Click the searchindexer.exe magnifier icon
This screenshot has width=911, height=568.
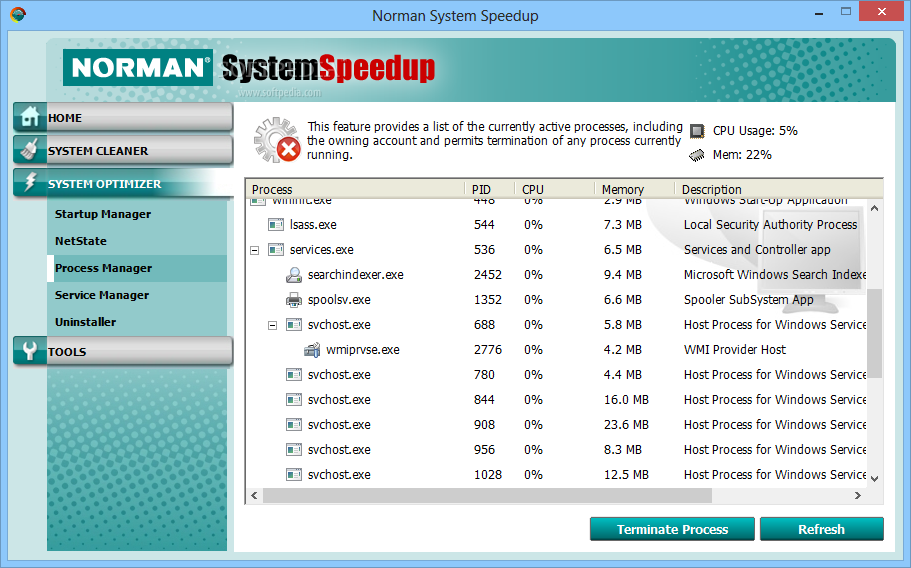[x=294, y=275]
